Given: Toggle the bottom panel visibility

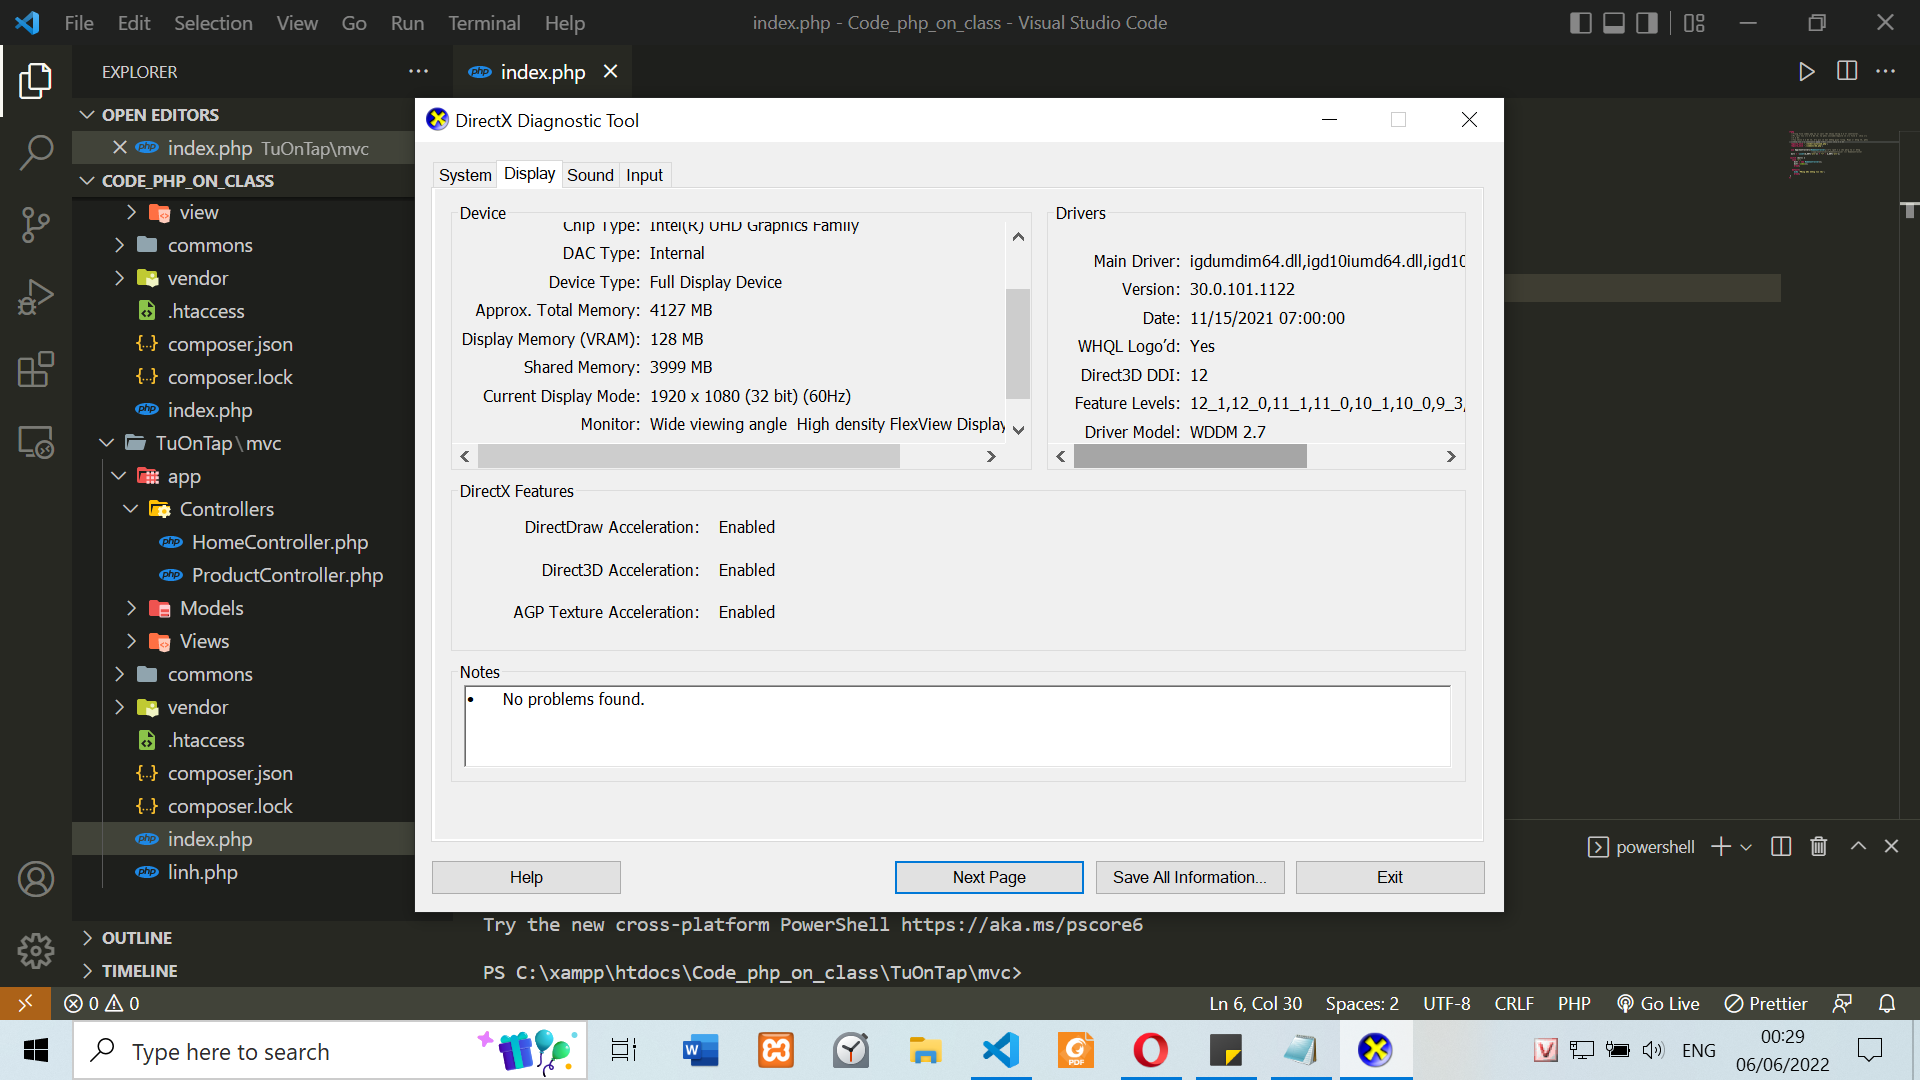Looking at the screenshot, I should tap(1614, 23).
